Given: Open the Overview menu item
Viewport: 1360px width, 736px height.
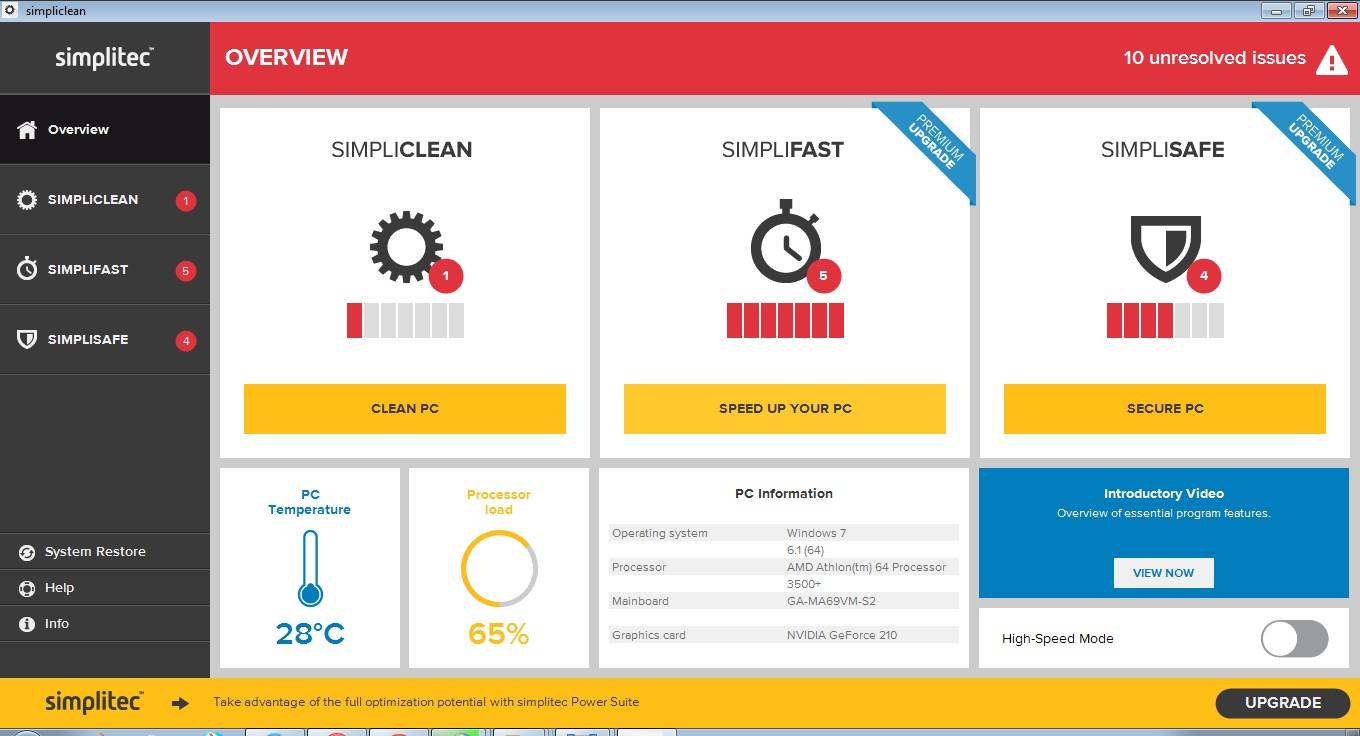Looking at the screenshot, I should pos(105,129).
